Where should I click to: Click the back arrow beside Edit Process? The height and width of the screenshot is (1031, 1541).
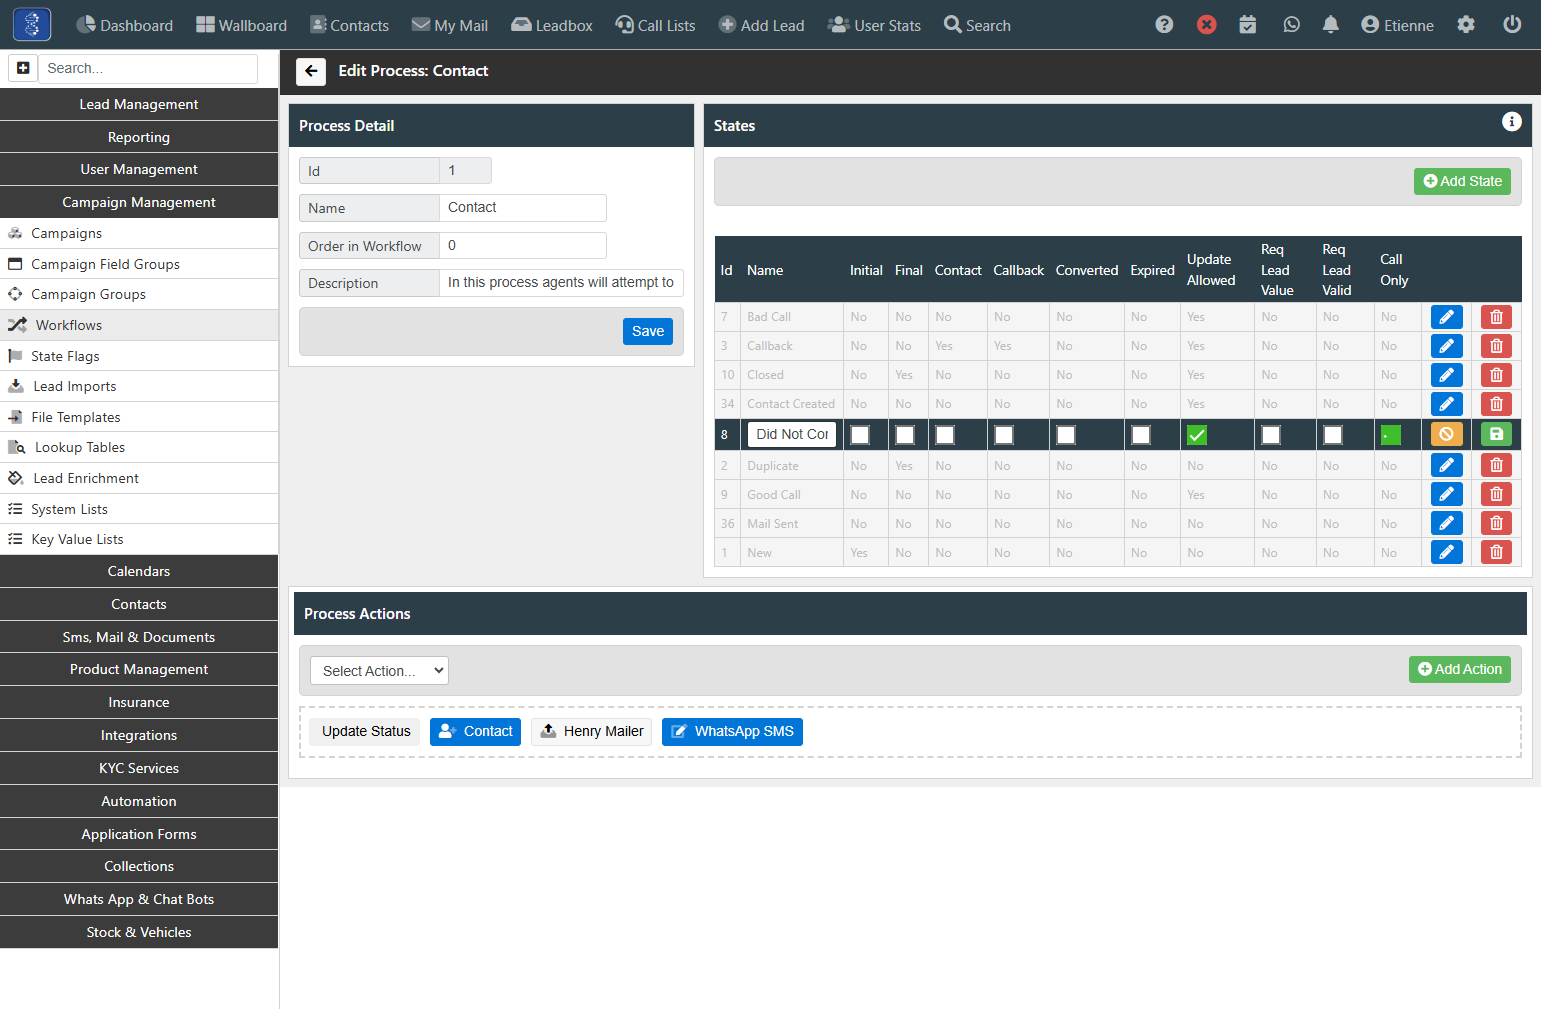coord(311,71)
